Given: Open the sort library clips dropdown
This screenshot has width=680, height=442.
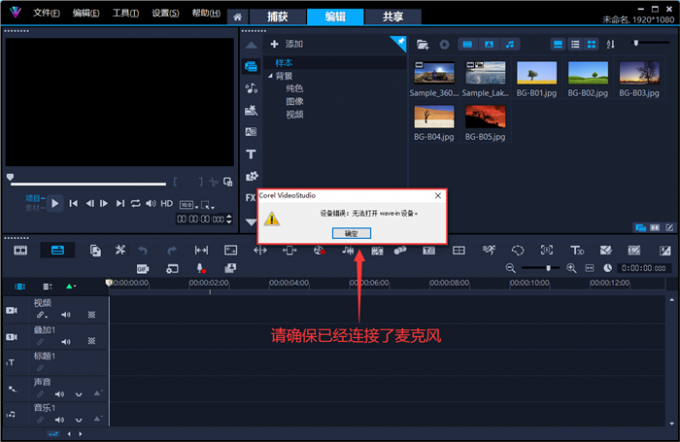Looking at the screenshot, I should click(x=610, y=44).
